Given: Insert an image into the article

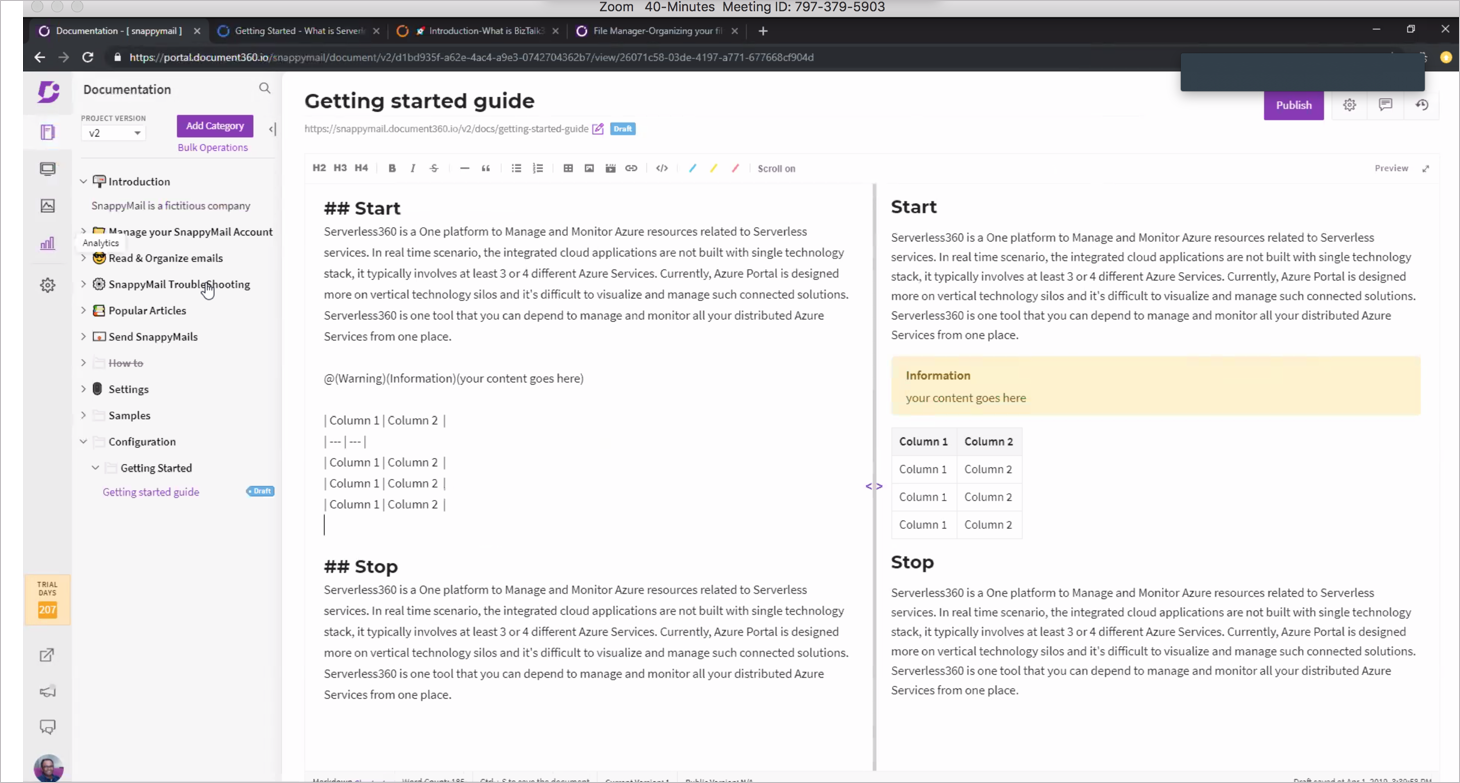Looking at the screenshot, I should (x=589, y=168).
